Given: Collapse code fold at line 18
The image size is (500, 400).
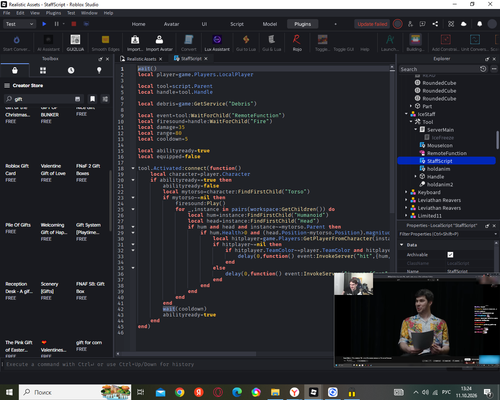Looking at the screenshot, I should [x=133, y=168].
